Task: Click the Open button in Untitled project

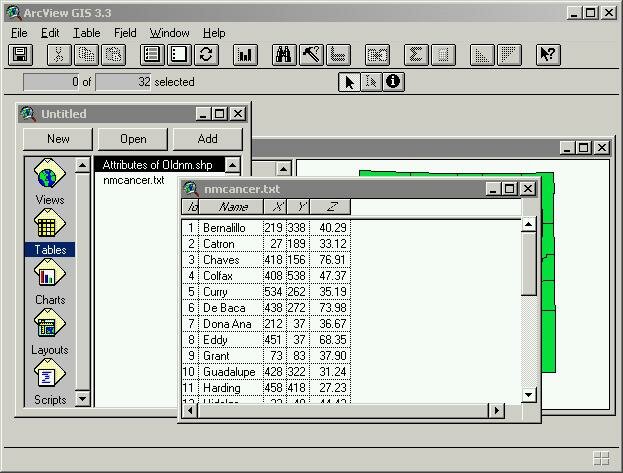Action: [x=133, y=139]
